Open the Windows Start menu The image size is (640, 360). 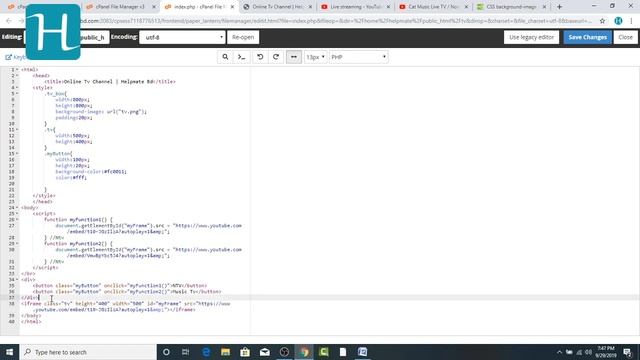pyautogui.click(x=9, y=352)
